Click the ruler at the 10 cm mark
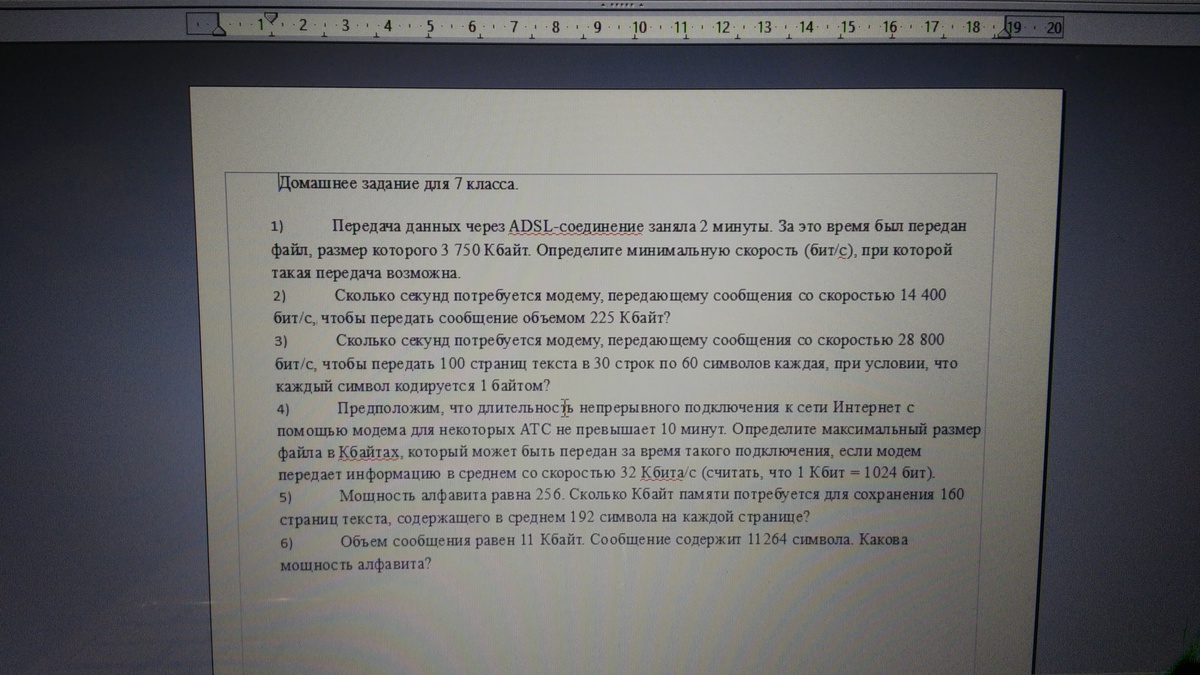 [x=639, y=28]
